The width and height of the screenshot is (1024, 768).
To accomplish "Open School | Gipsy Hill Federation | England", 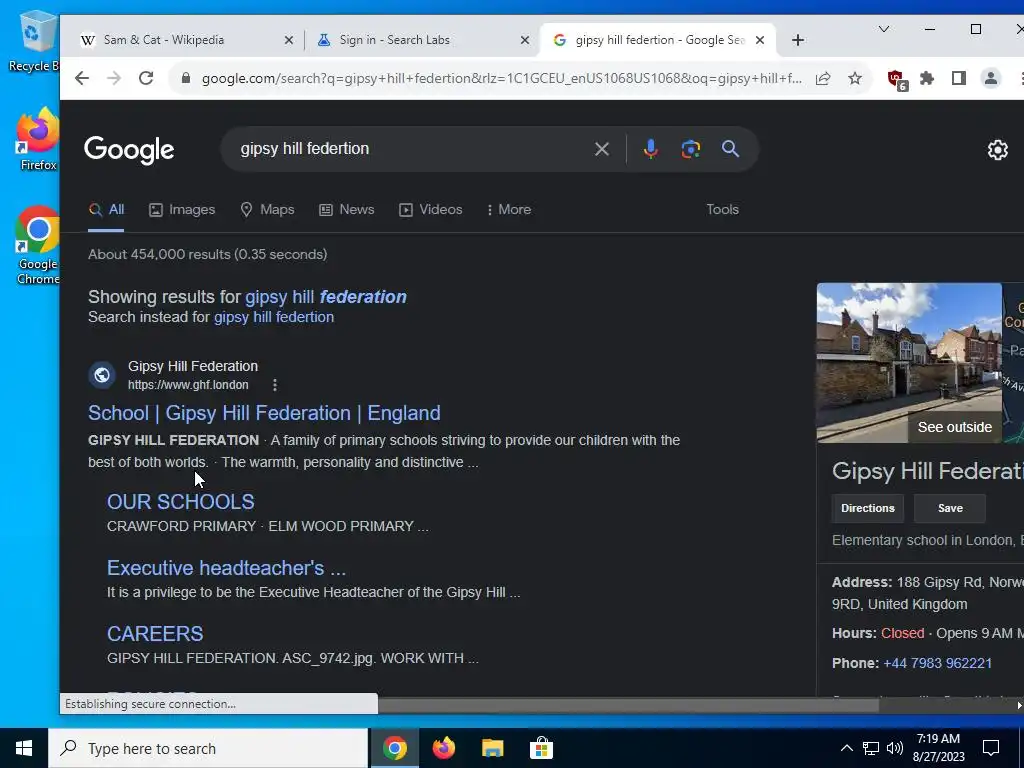I will tap(264, 413).
